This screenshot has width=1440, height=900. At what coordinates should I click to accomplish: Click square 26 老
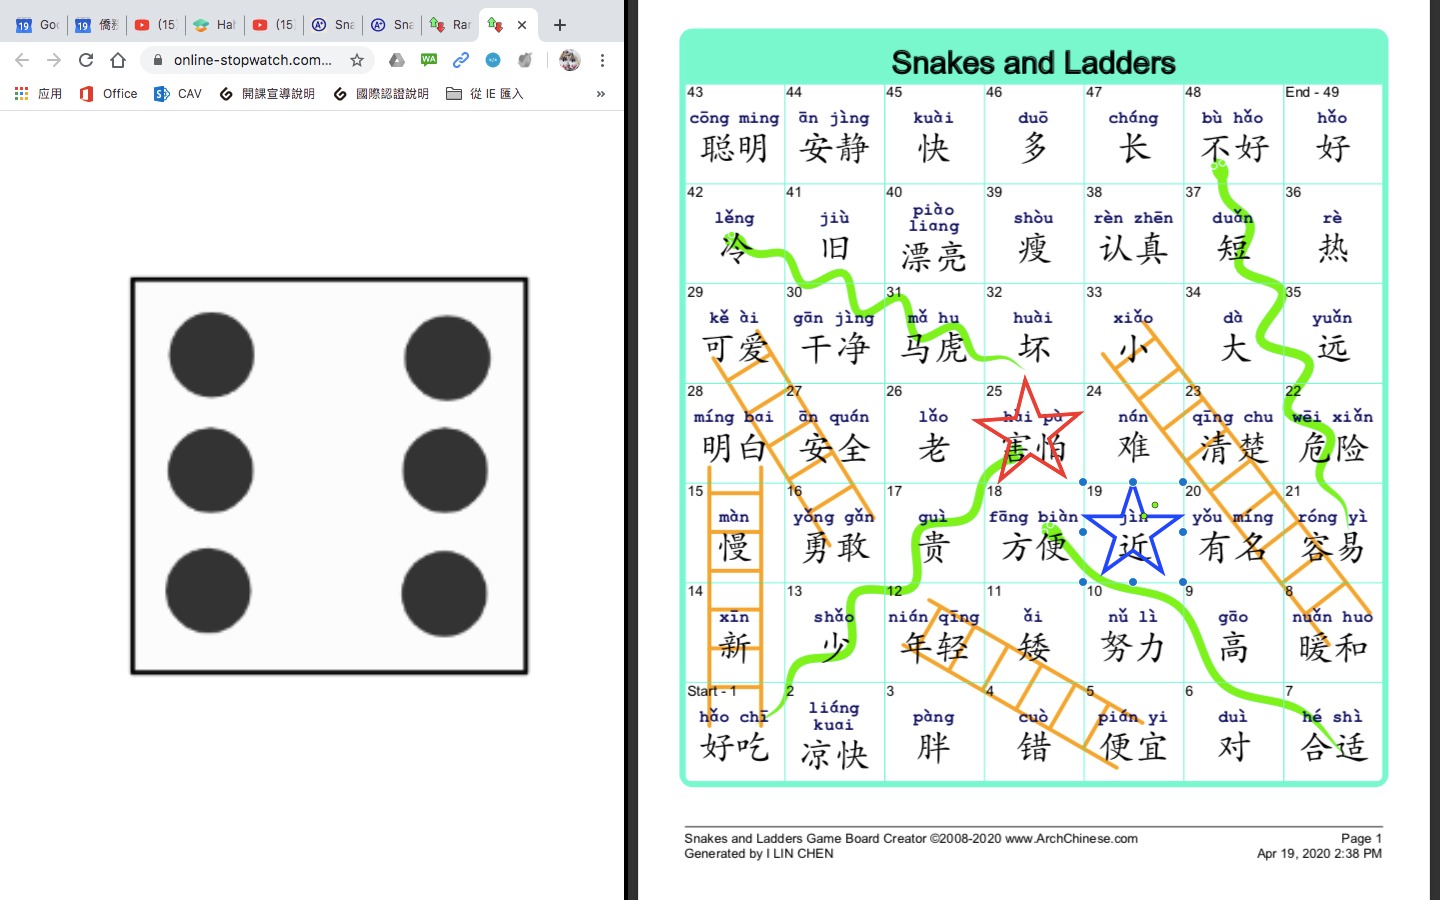(x=934, y=433)
